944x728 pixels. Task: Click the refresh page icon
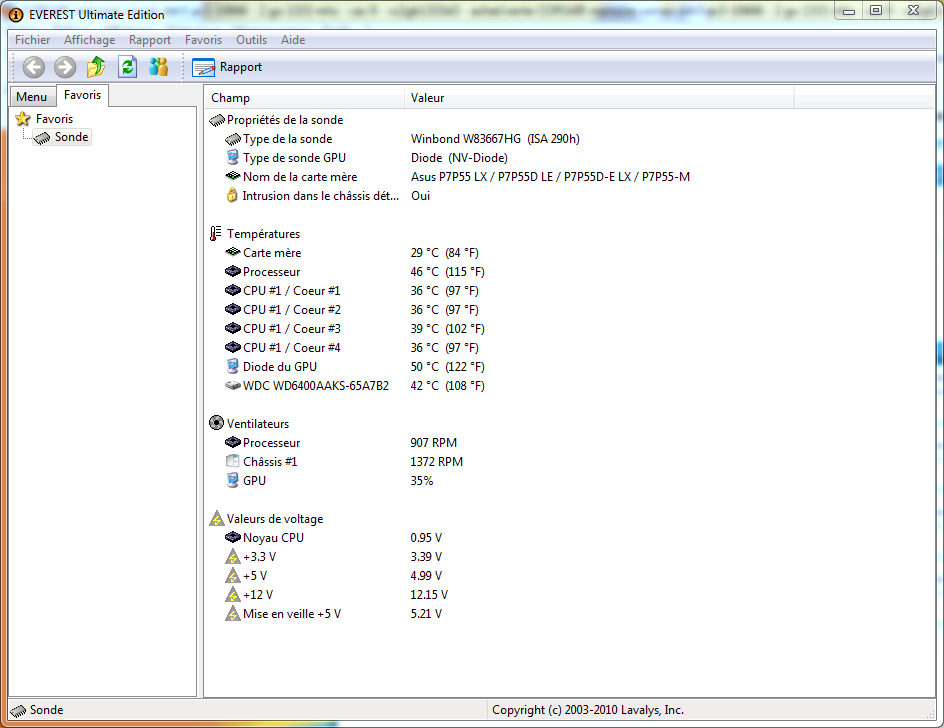[x=127, y=66]
